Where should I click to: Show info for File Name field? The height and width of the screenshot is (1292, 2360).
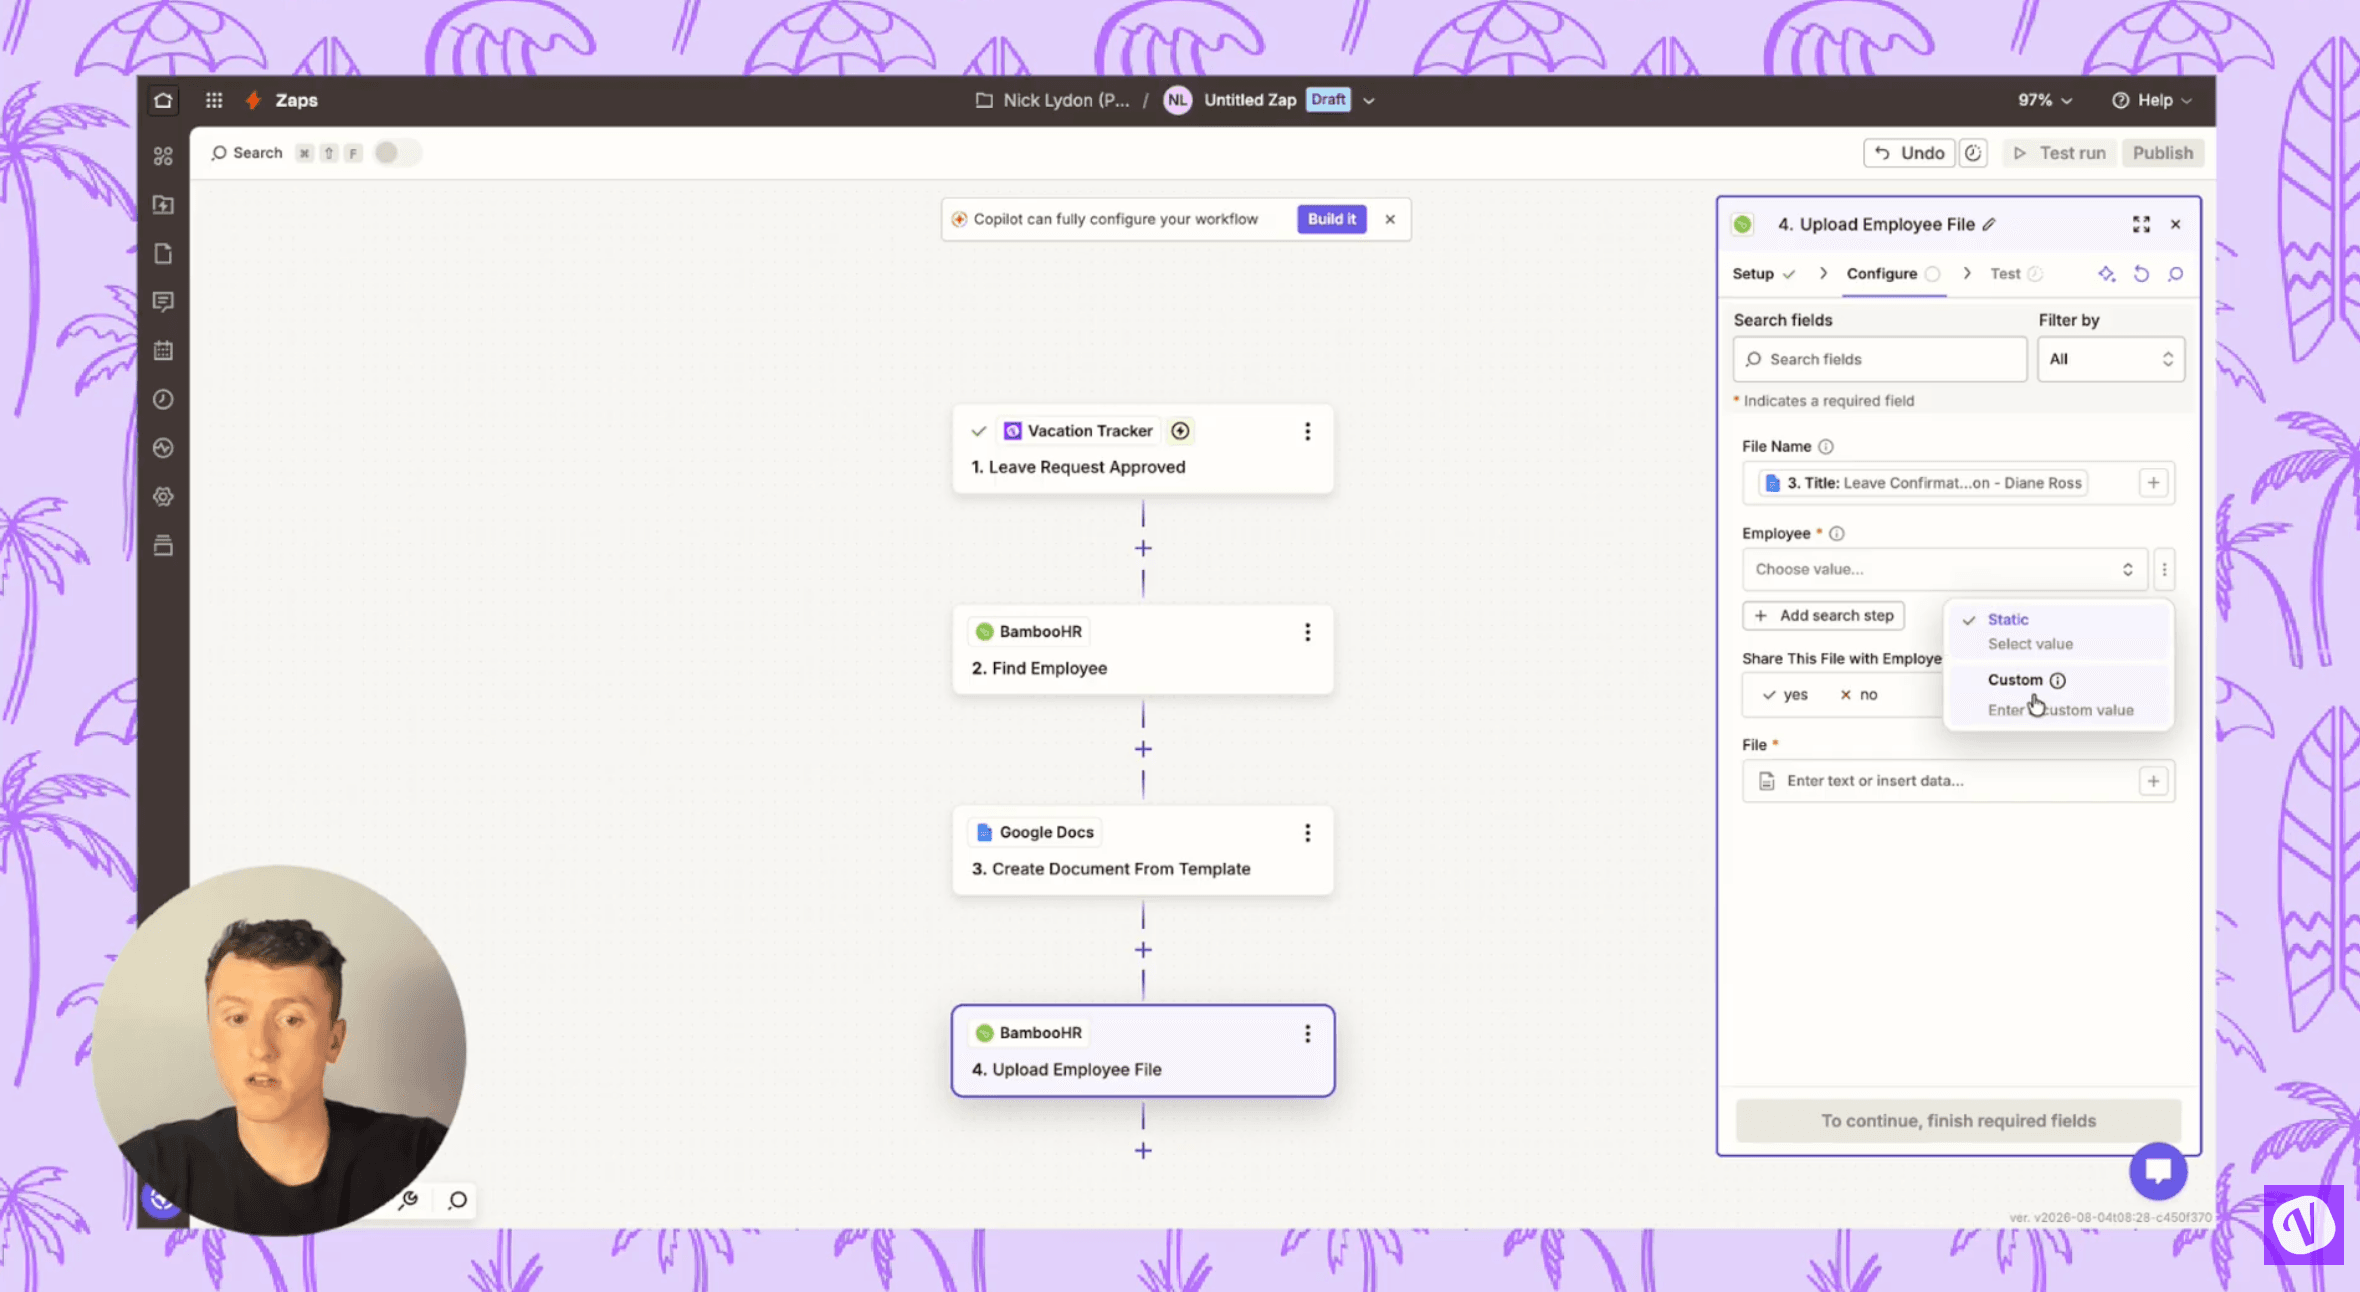[x=1825, y=447]
